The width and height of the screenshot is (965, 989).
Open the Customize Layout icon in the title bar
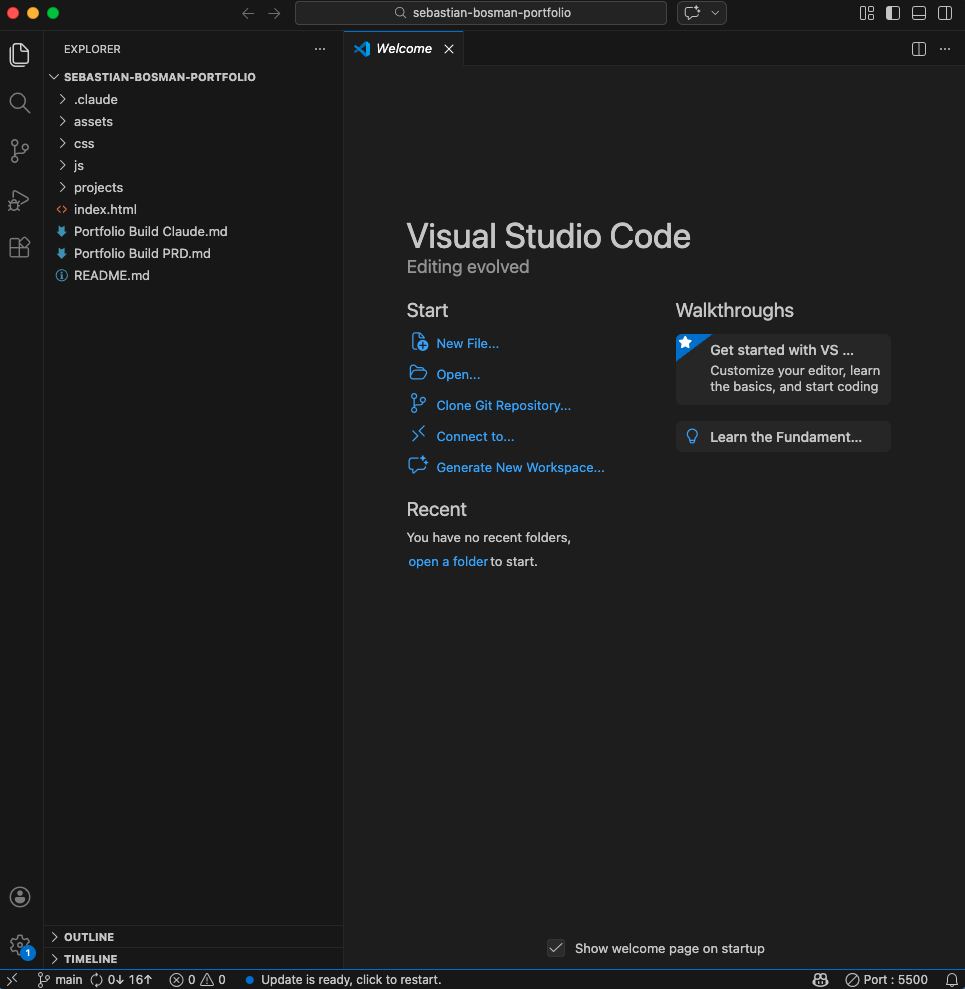pyautogui.click(x=866, y=13)
